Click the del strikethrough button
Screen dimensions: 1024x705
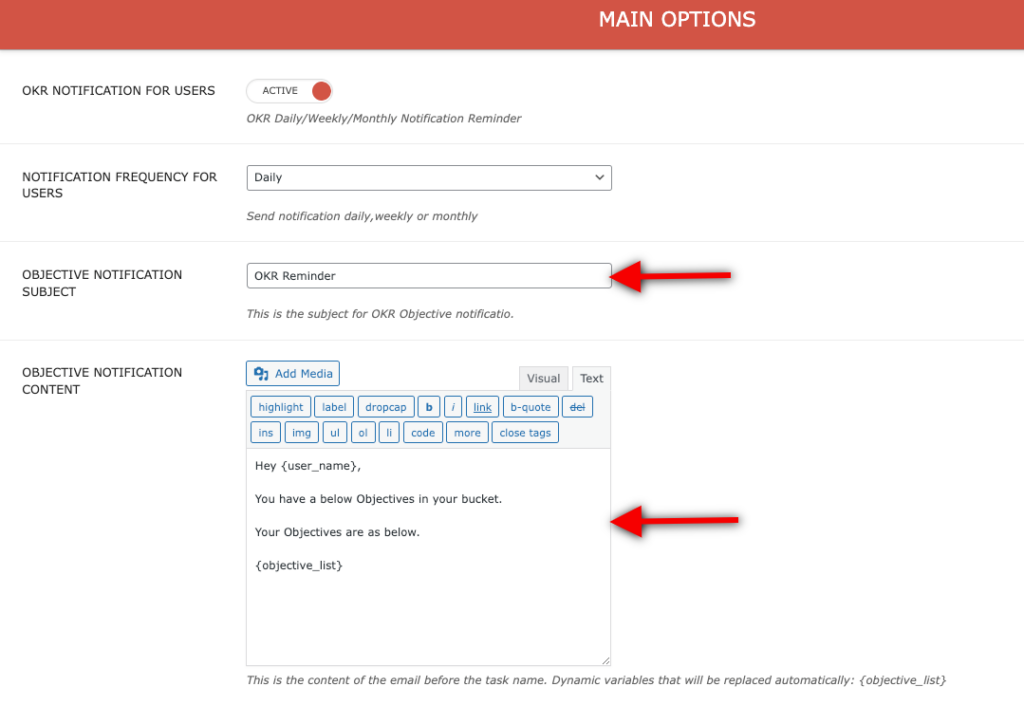[x=577, y=407]
